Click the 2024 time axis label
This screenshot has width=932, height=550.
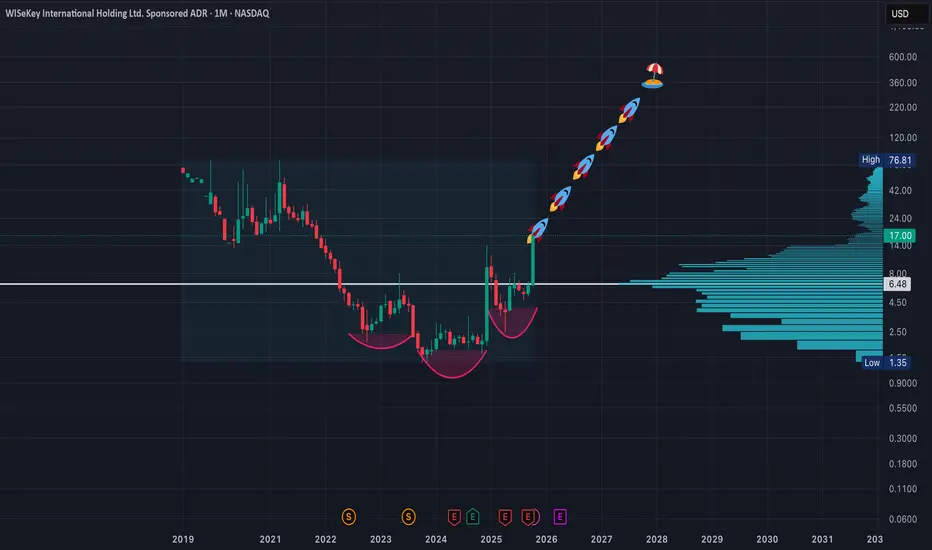point(436,539)
